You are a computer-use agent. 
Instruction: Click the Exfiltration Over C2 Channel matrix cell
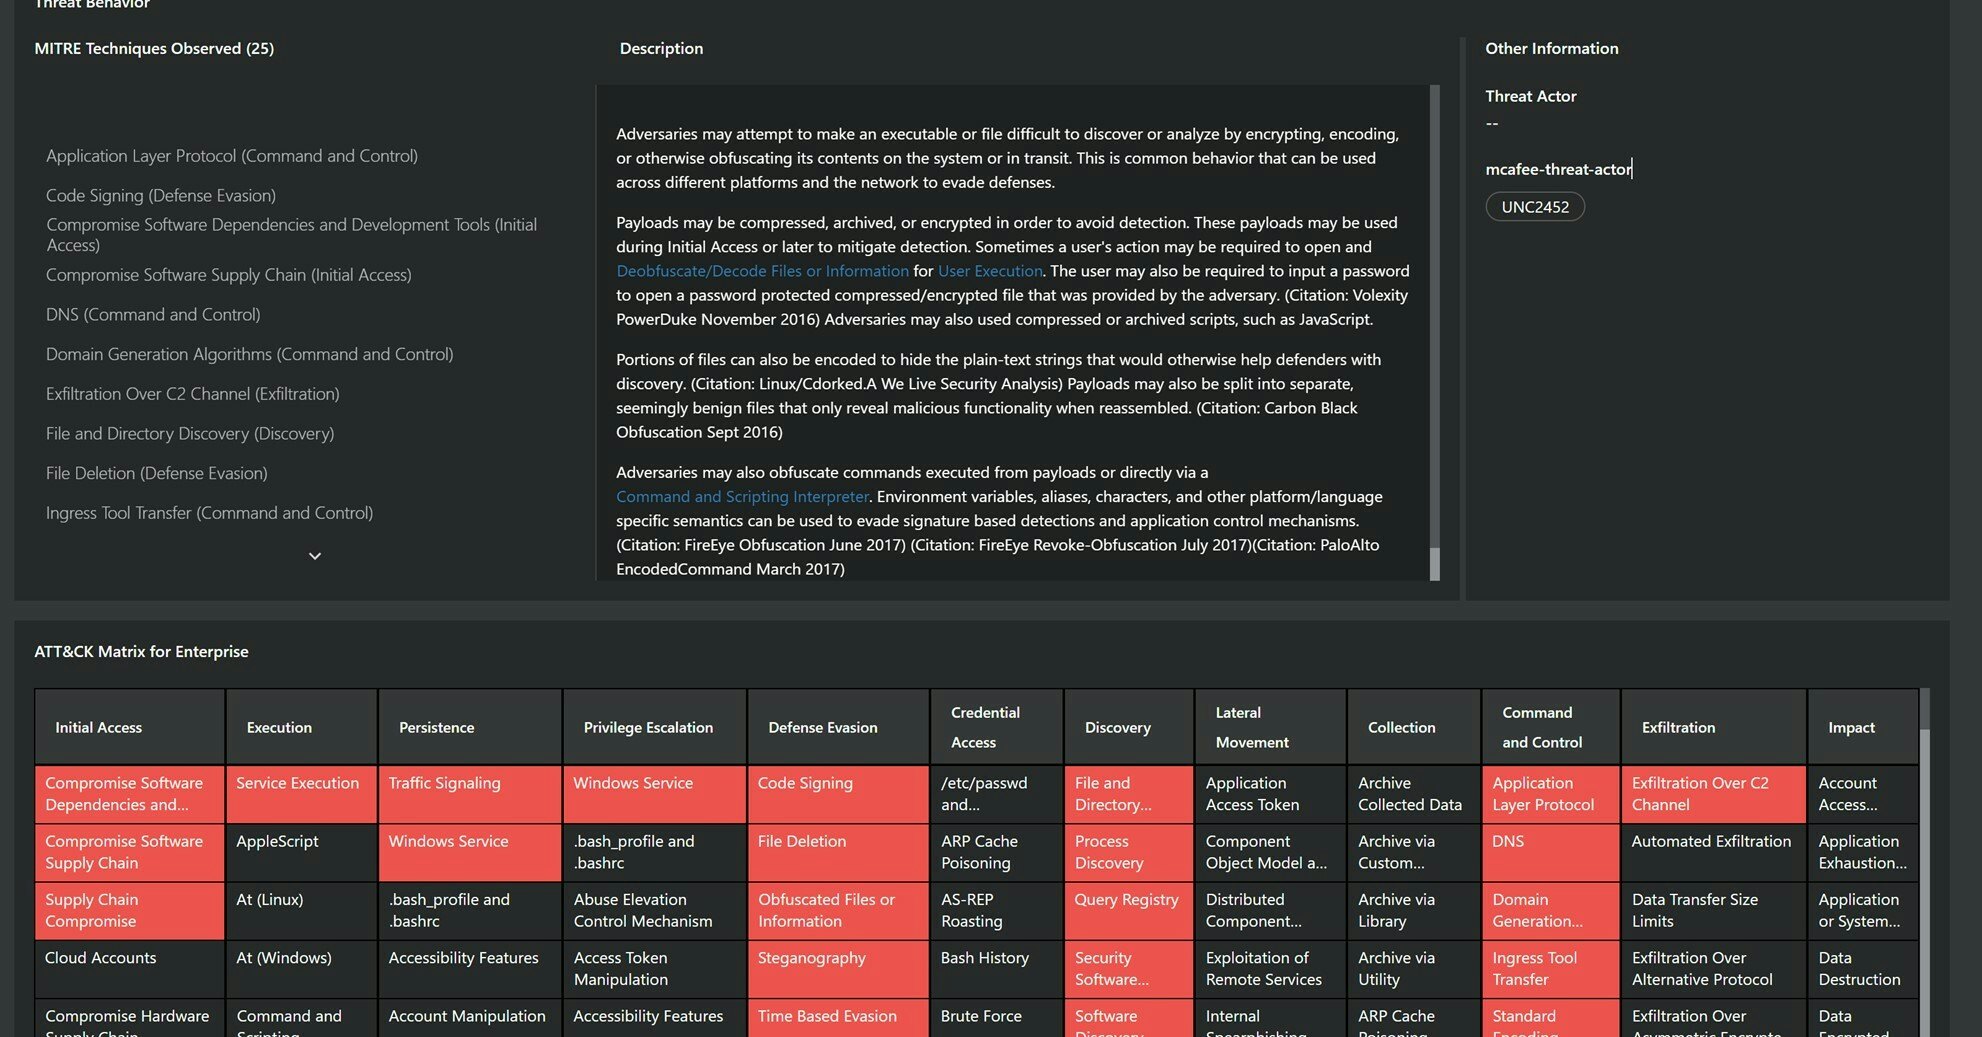[x=1714, y=794]
